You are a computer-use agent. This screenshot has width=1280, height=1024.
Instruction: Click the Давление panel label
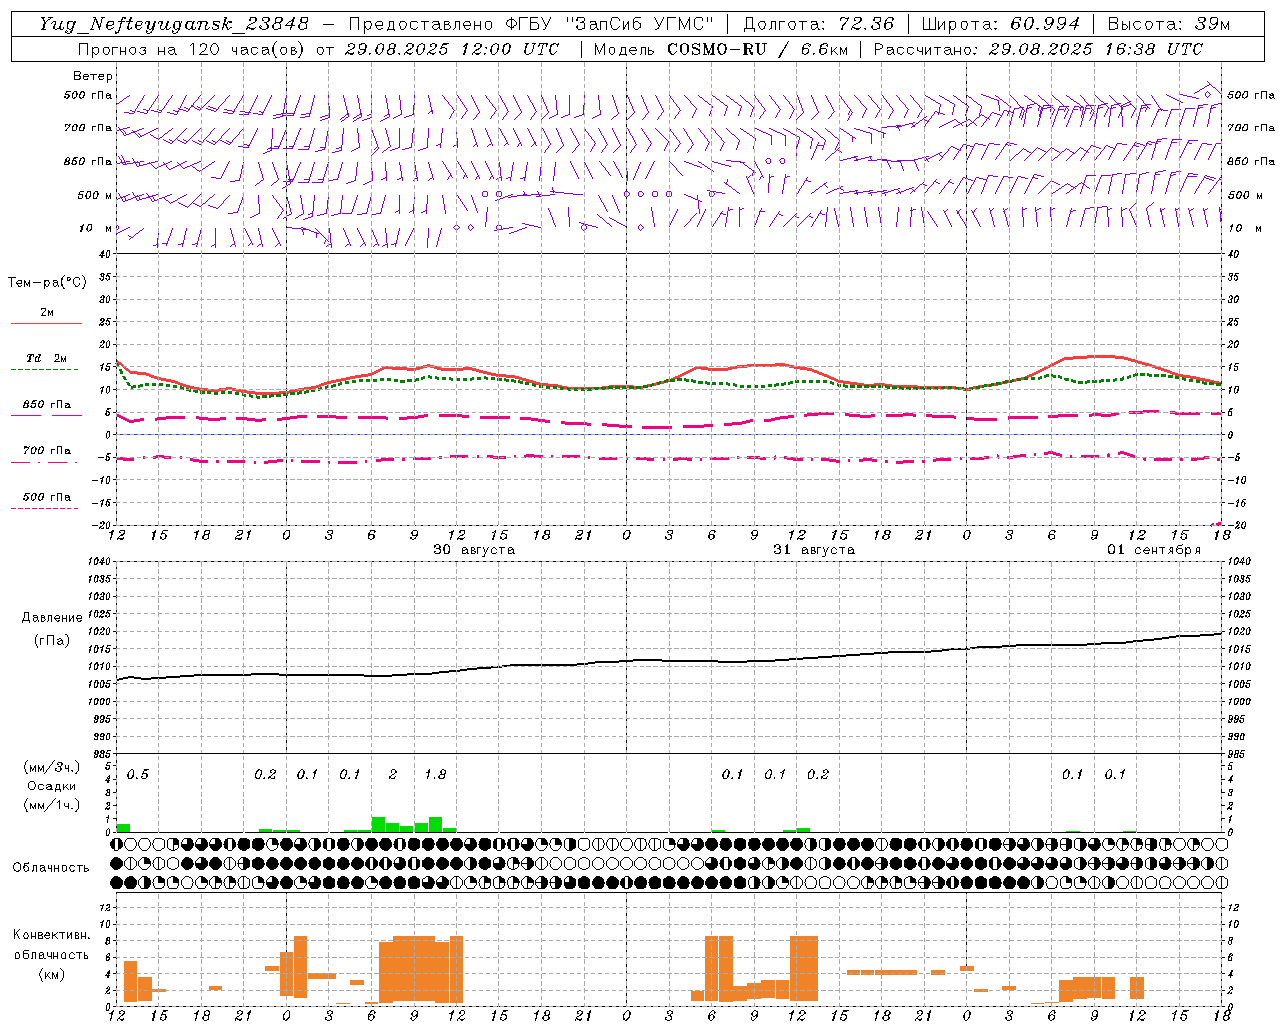point(52,618)
